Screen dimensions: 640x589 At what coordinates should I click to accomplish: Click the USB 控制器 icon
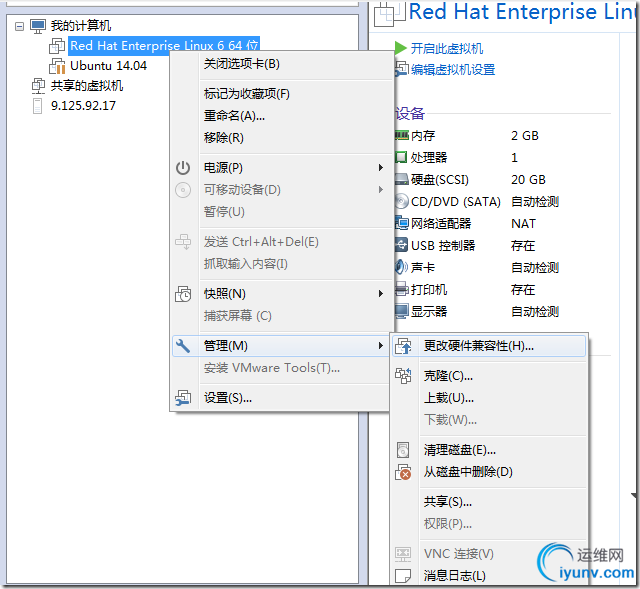(401, 245)
